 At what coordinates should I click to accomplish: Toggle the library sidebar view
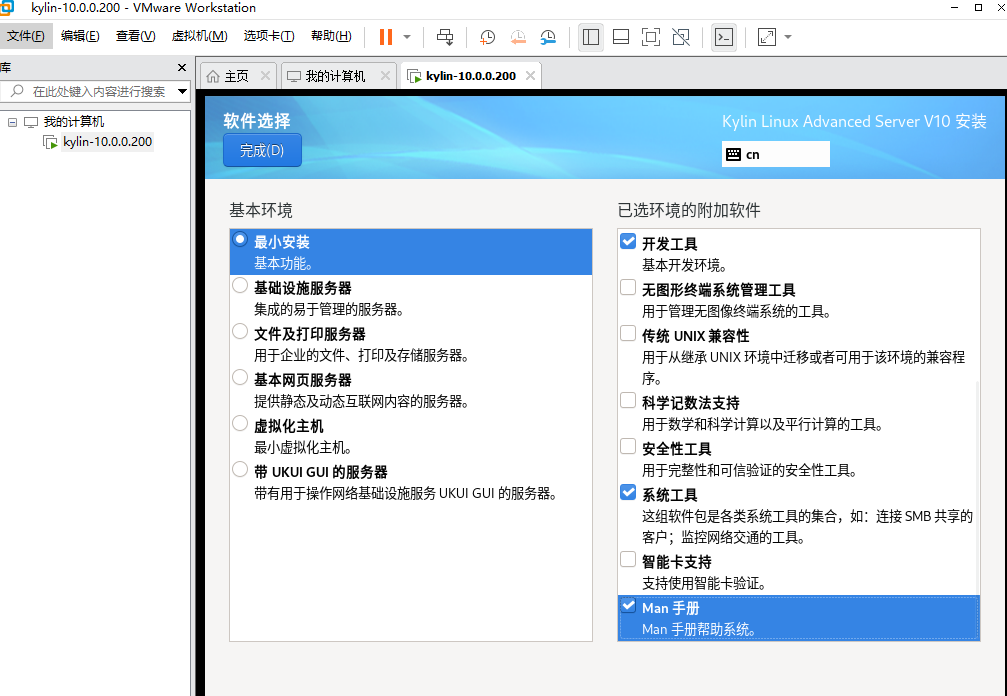[x=590, y=37]
